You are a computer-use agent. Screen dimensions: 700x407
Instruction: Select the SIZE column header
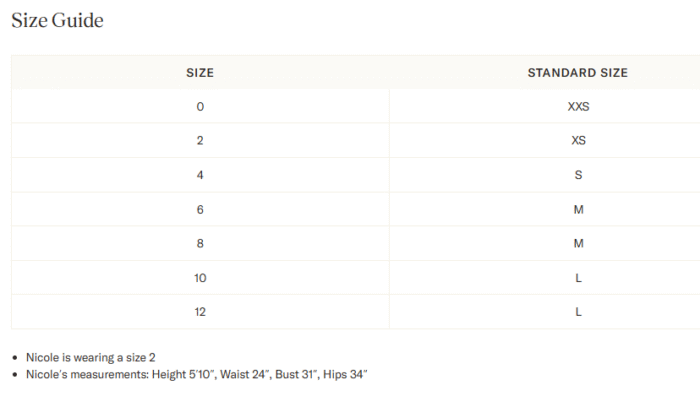[x=200, y=73]
